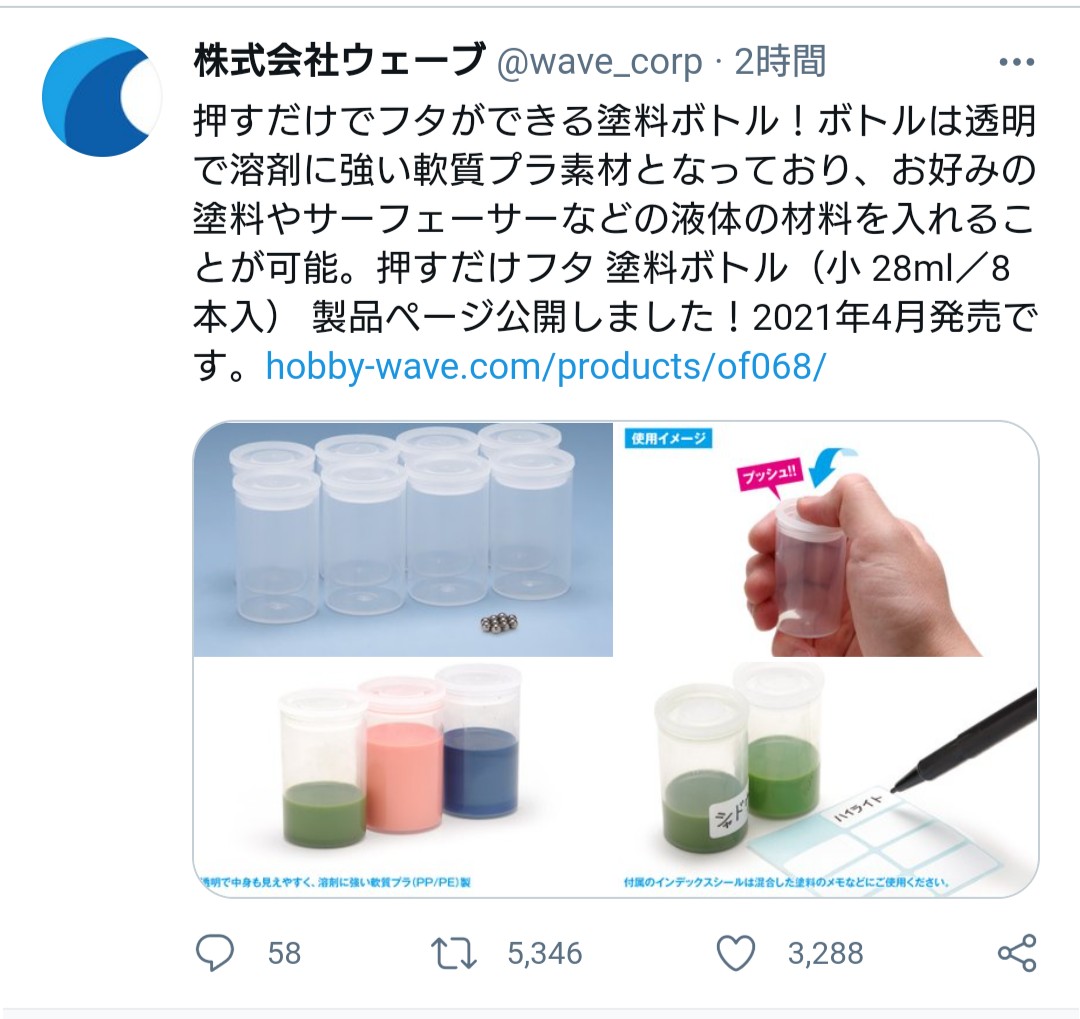Open the reply comment icon
This screenshot has height=1019, width=1080.
(215, 953)
